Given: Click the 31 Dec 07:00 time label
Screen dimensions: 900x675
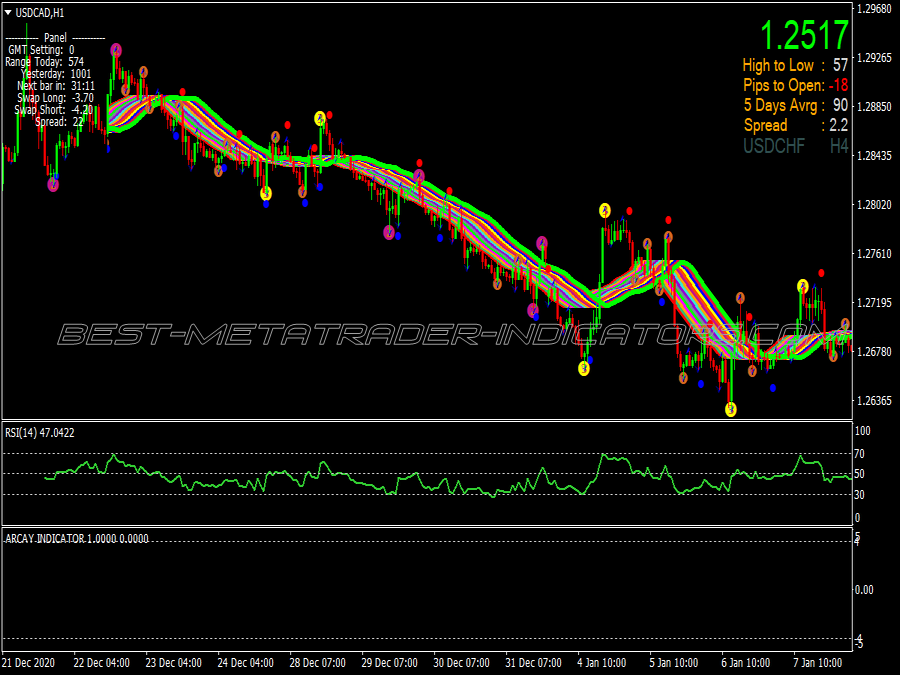Looking at the screenshot, I should coord(534,663).
